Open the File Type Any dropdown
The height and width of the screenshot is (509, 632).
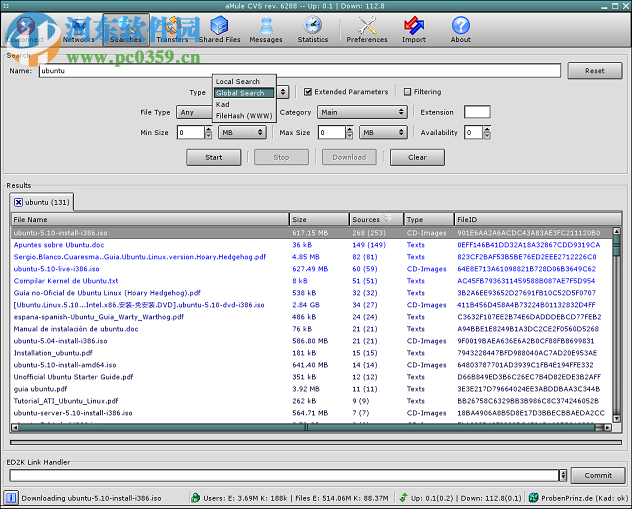click(x=194, y=112)
